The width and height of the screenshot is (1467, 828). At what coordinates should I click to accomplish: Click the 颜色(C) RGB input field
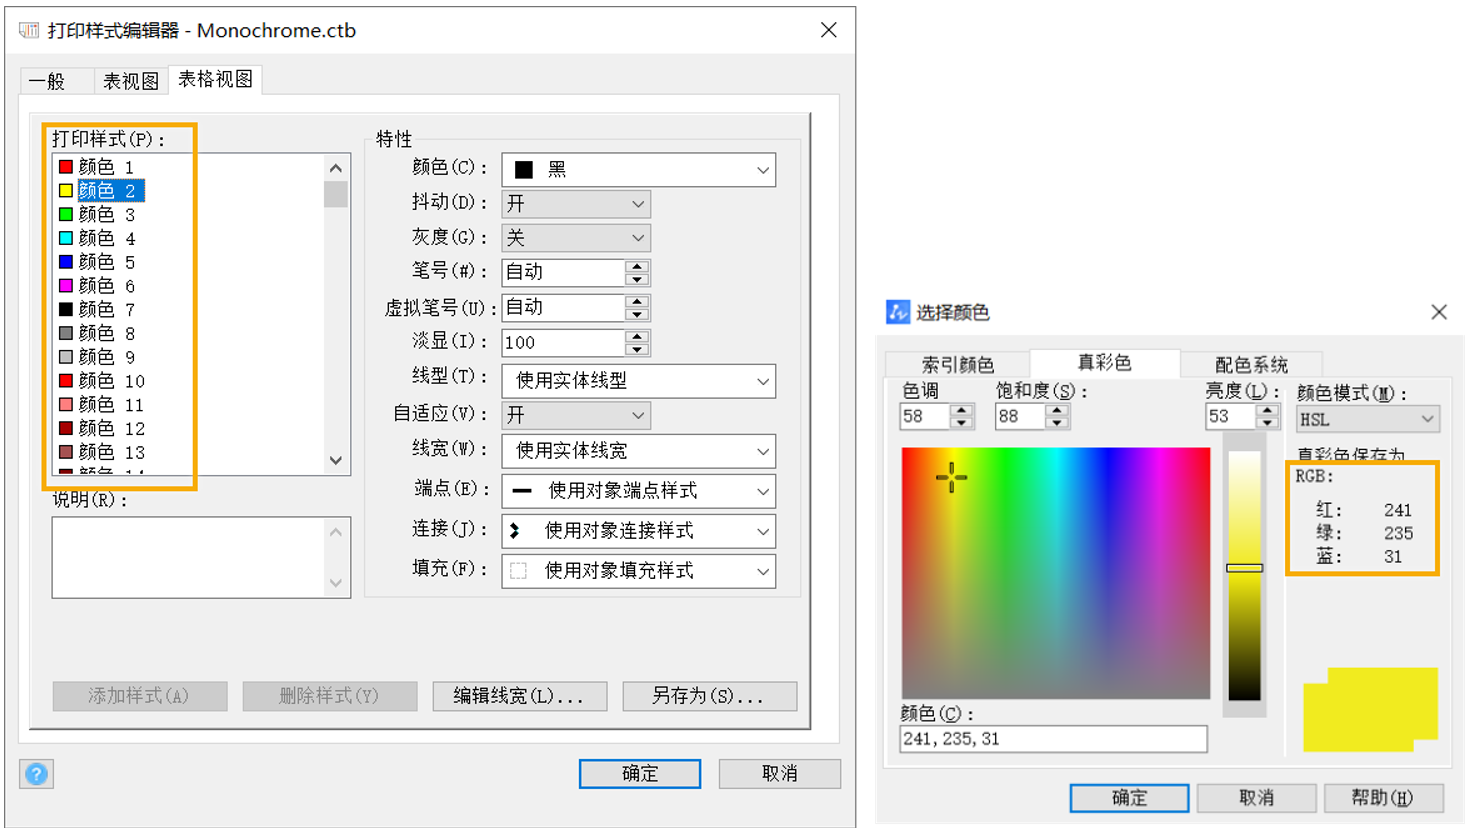coord(1053,739)
